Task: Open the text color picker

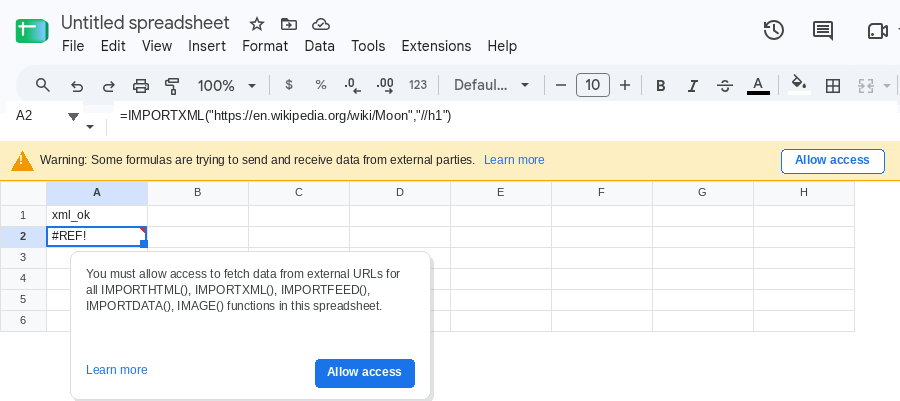Action: 758,85
